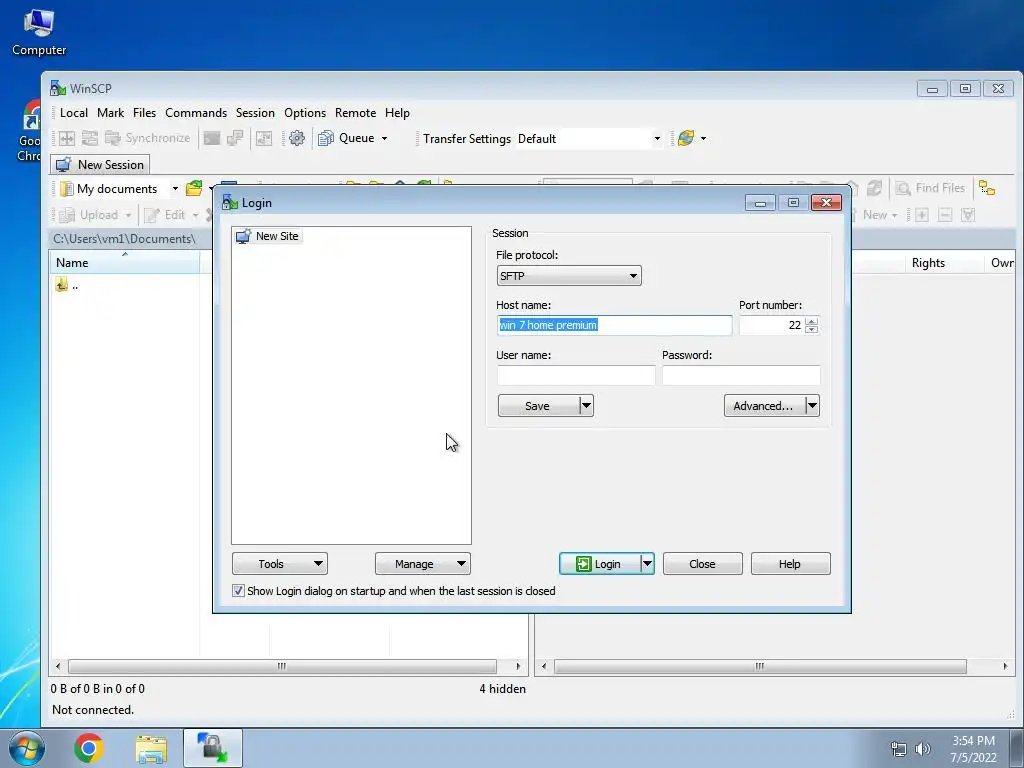Open the Commands menu
1024x768 pixels.
pos(196,113)
